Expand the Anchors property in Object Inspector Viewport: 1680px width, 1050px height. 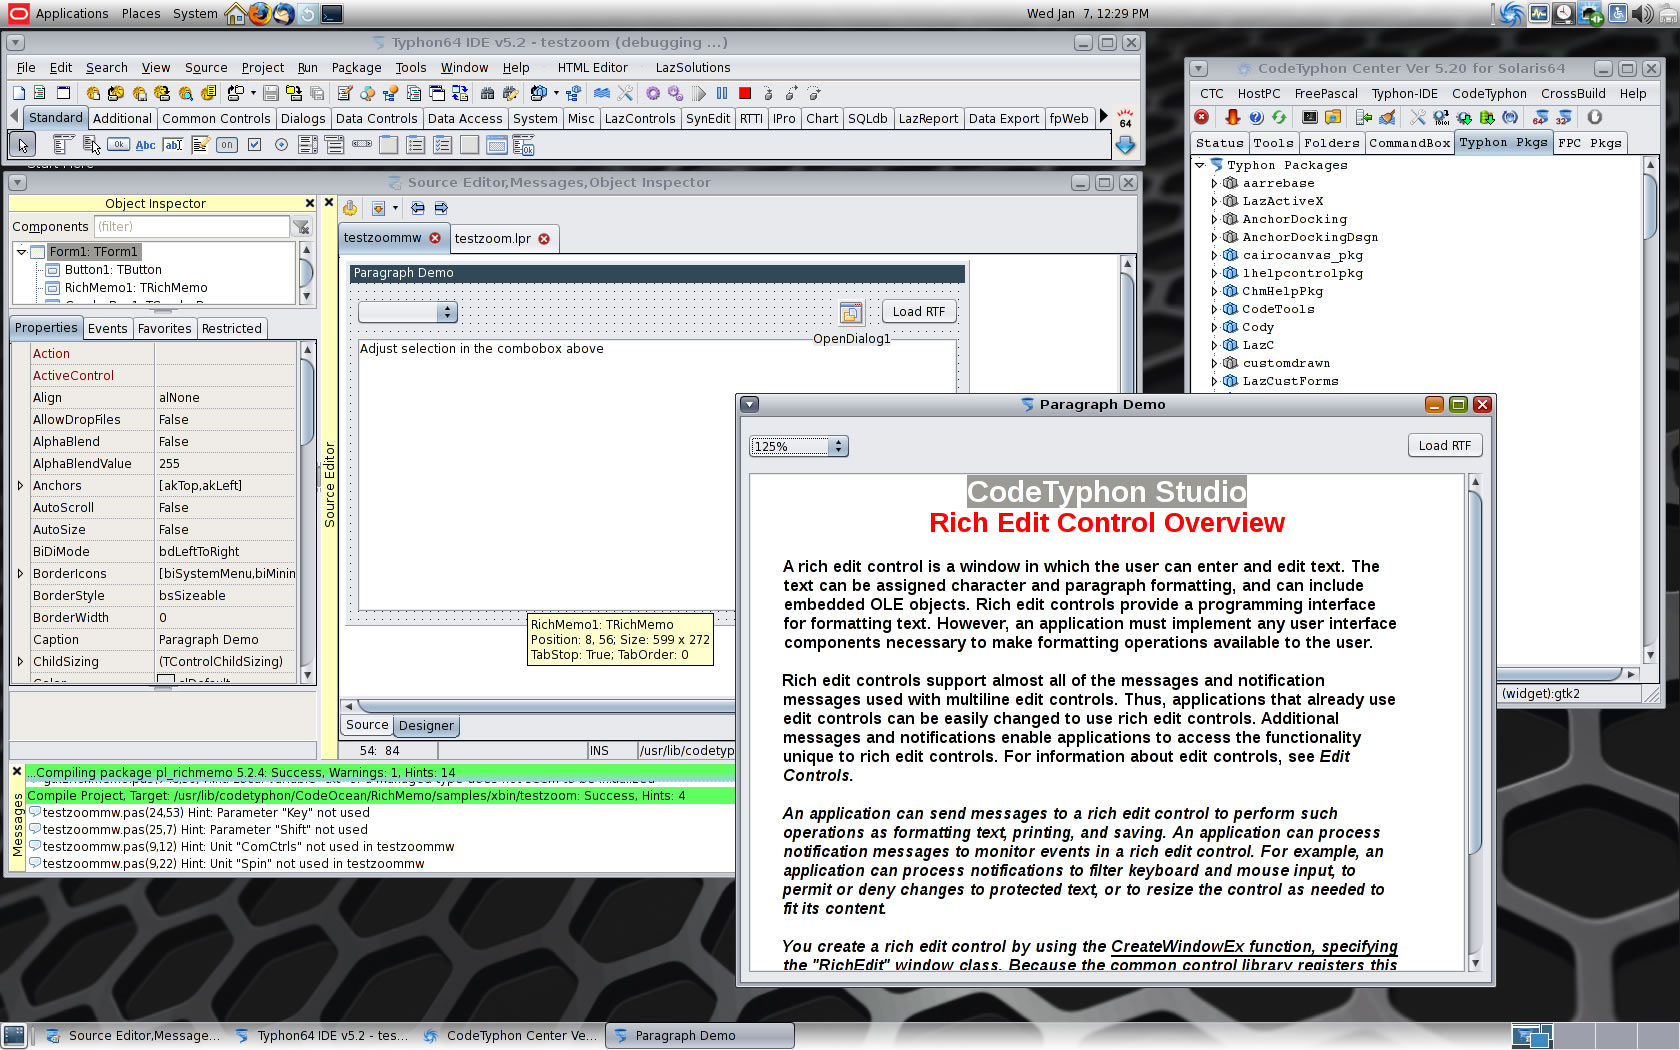coord(20,486)
